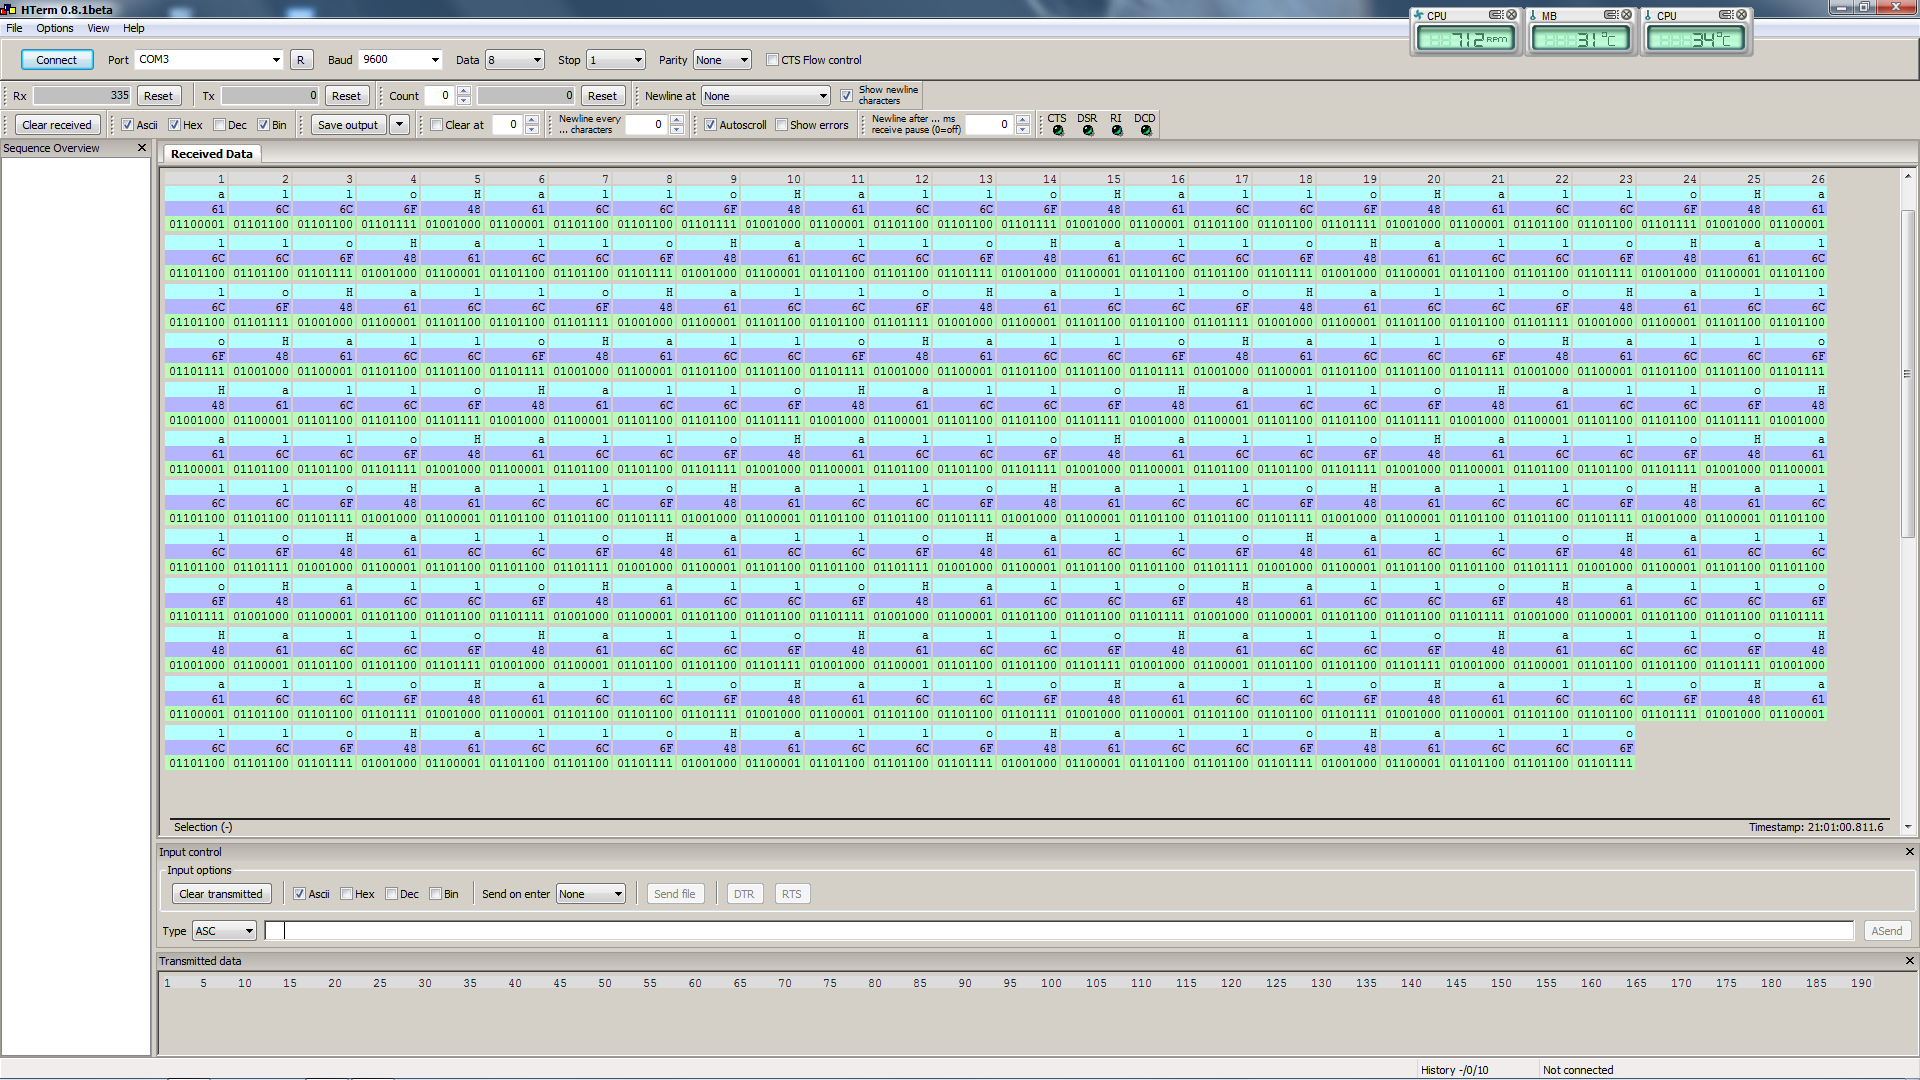Increase Newline every characters spinner
The height and width of the screenshot is (1080, 1920).
point(677,120)
